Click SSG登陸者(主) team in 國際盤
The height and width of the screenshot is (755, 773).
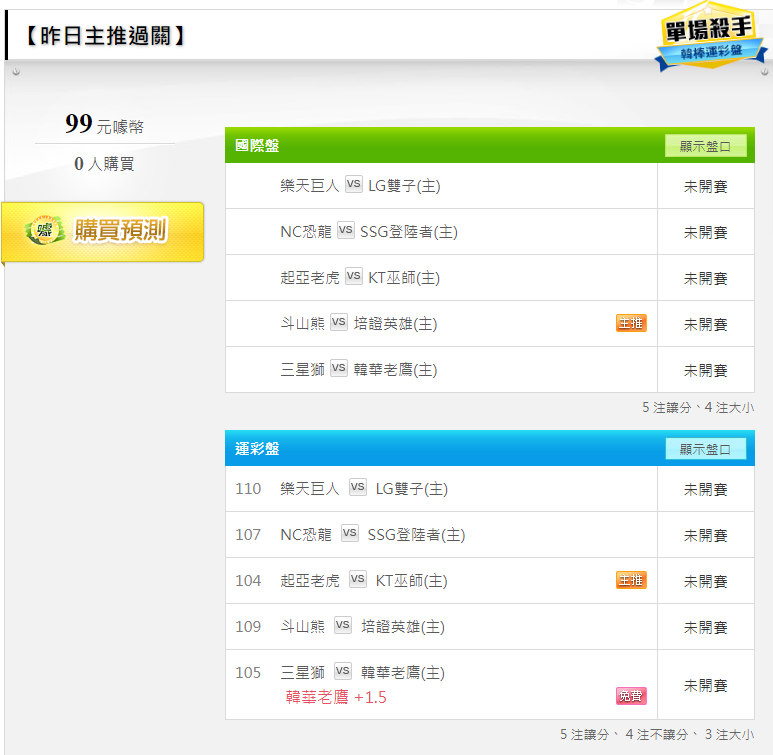click(409, 232)
